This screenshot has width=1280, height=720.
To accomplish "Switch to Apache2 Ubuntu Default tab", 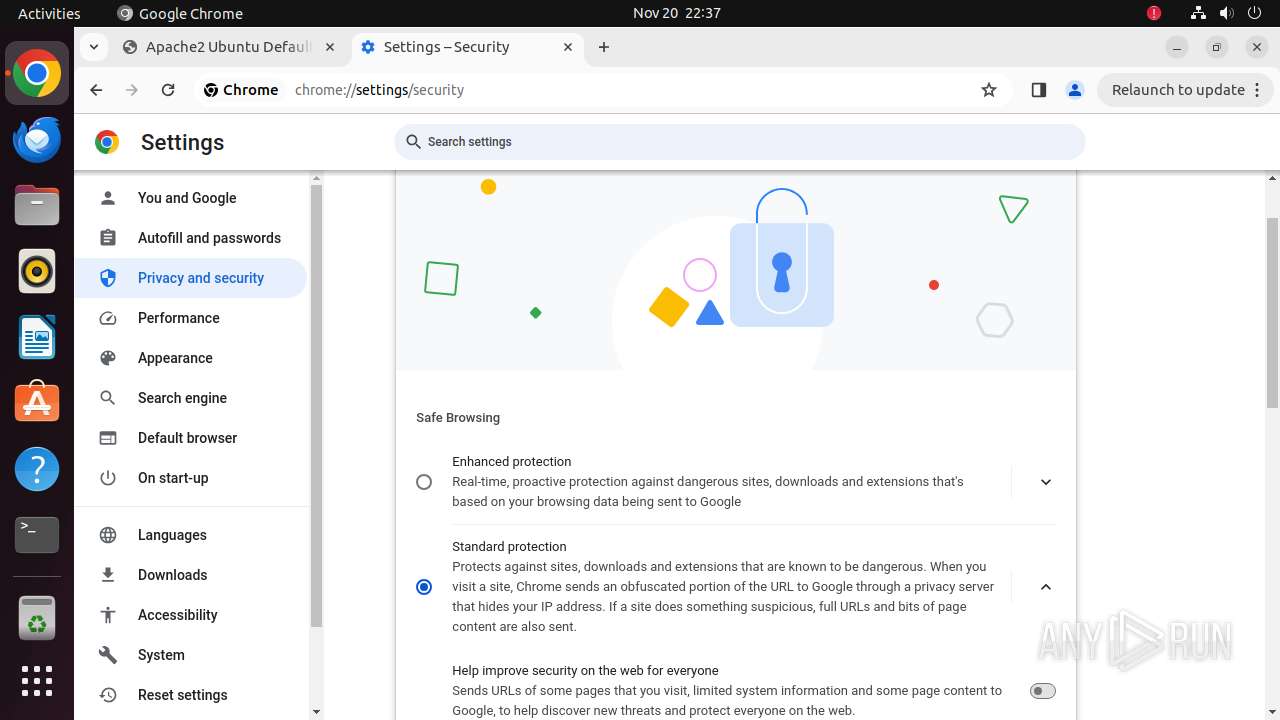I will (229, 47).
